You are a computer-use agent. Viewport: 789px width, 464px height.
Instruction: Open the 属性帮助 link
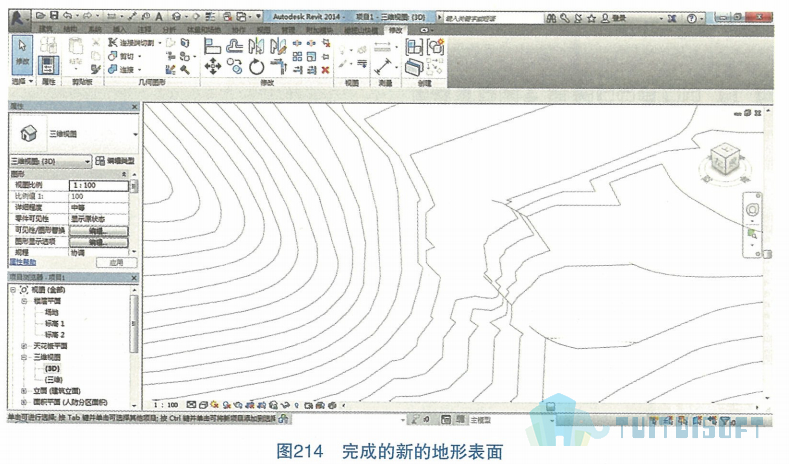point(23,262)
